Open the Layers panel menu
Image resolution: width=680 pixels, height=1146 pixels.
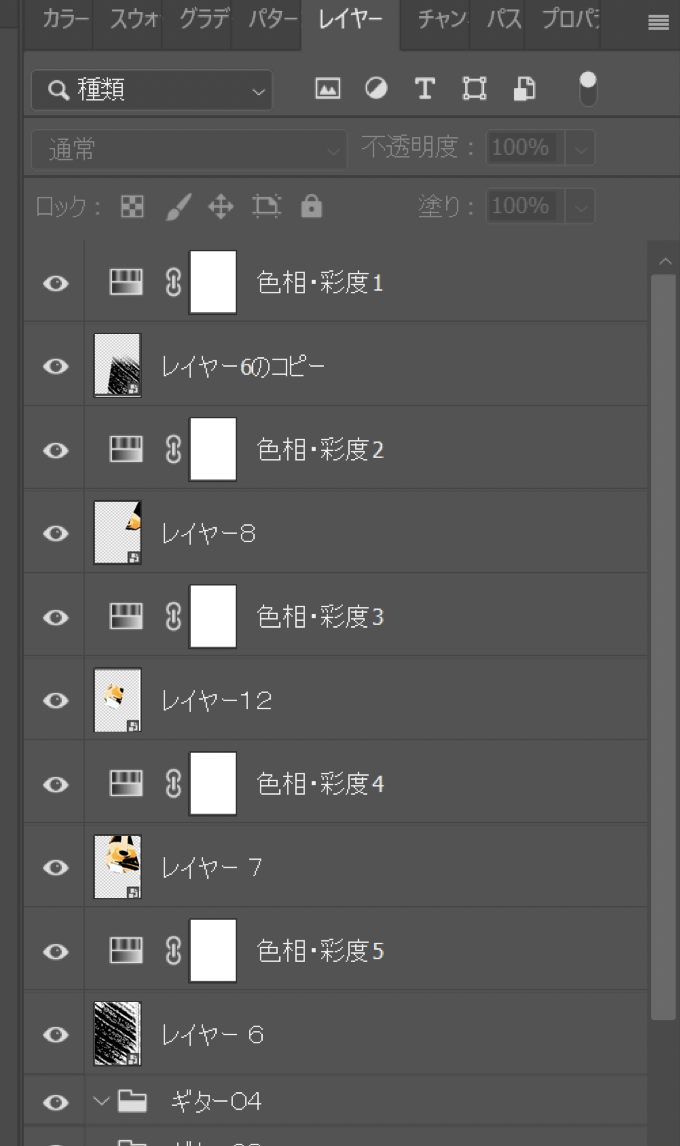point(658,23)
